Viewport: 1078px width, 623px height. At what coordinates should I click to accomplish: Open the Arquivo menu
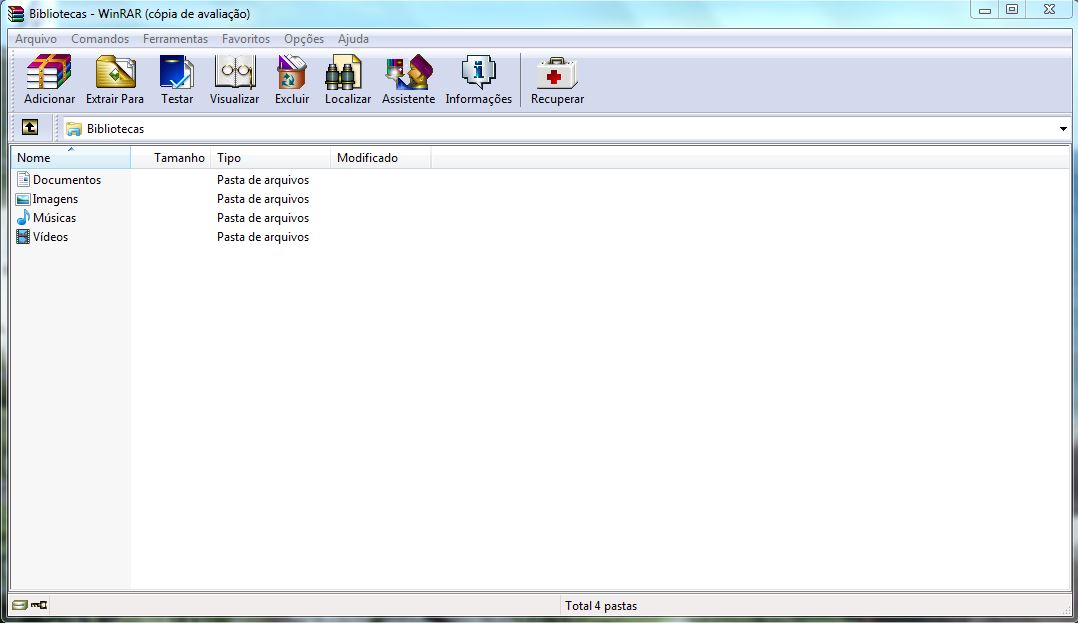click(36, 39)
